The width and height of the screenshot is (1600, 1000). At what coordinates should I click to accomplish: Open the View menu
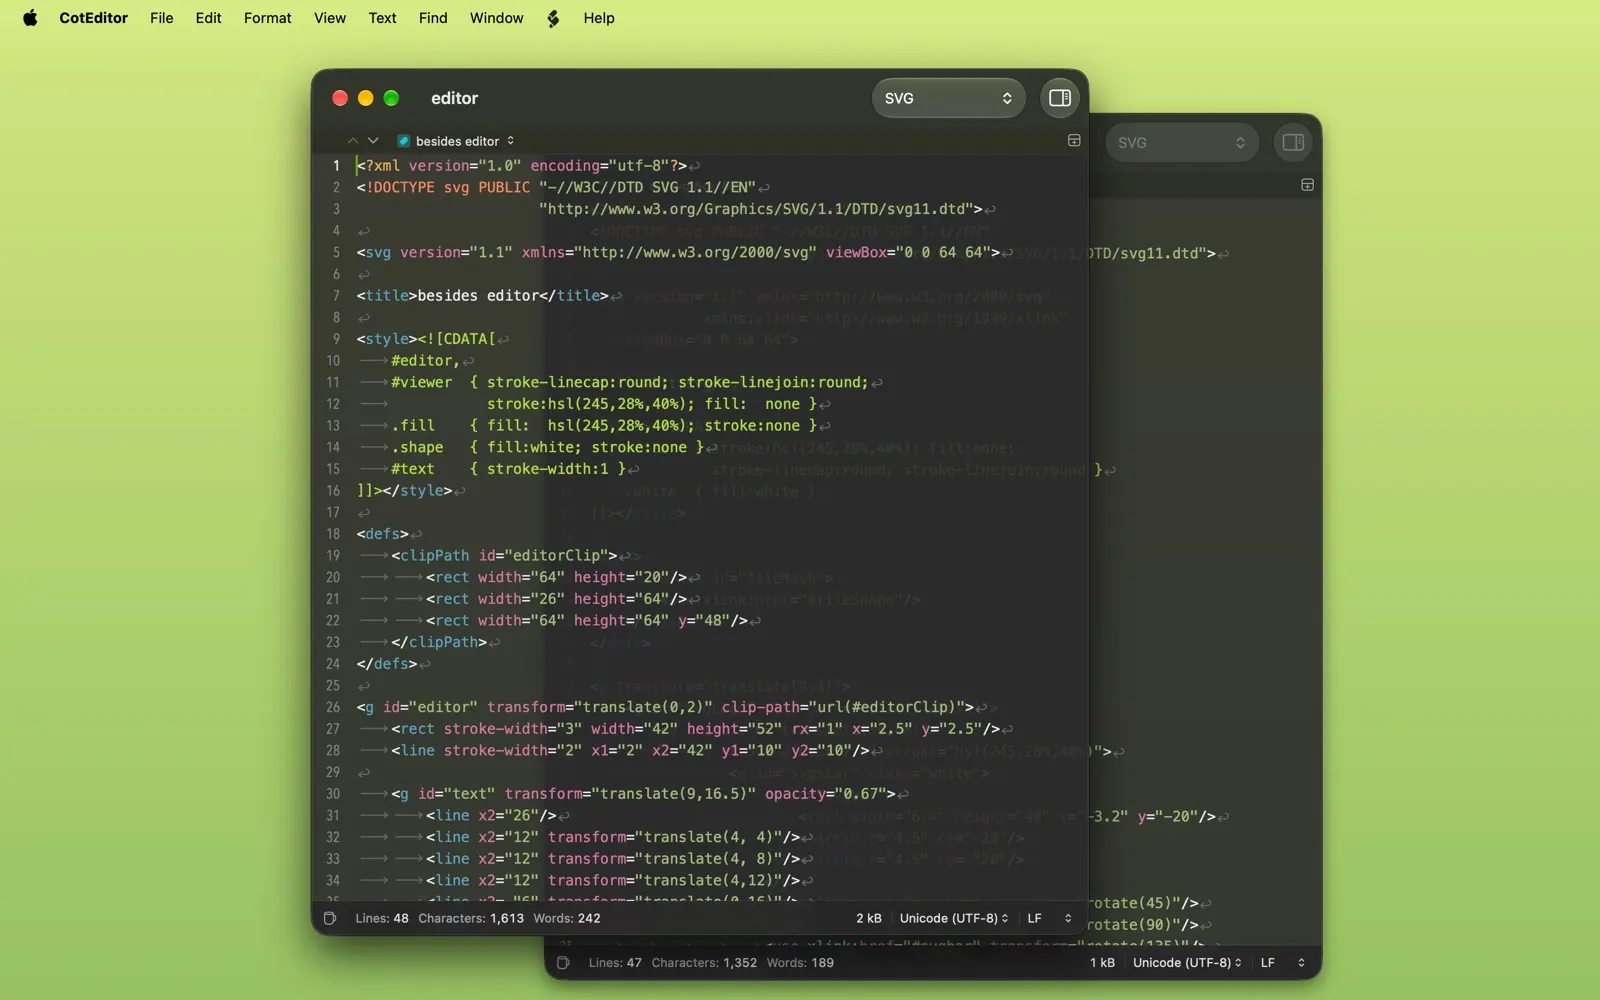330,18
